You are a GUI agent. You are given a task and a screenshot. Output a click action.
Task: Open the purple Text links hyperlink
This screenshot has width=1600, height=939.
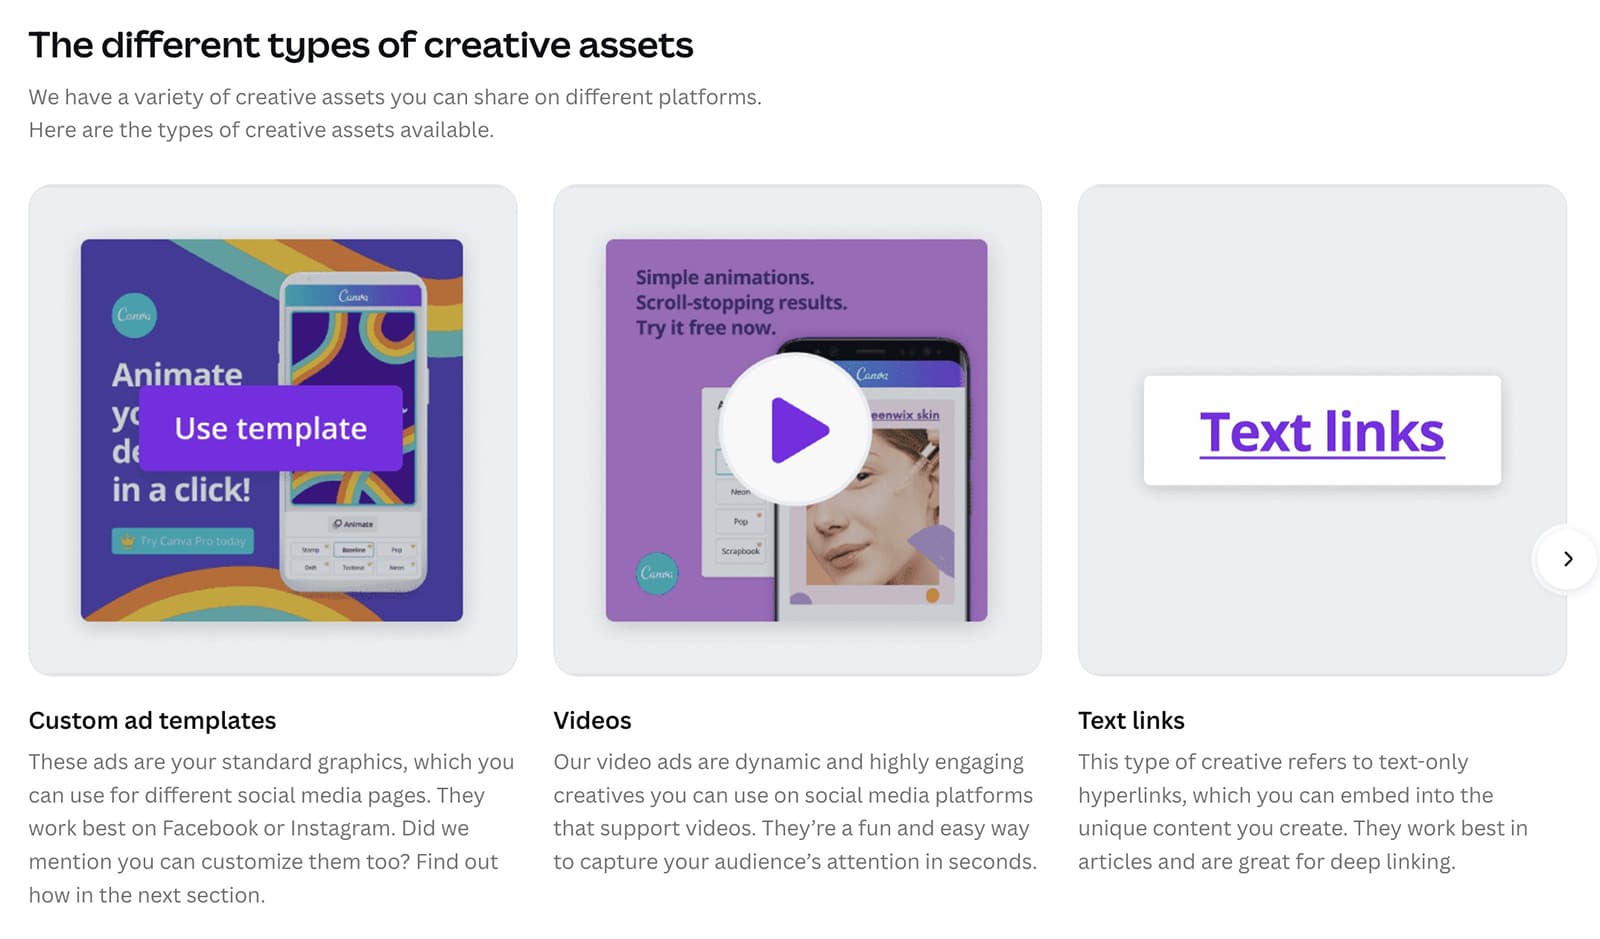tap(1321, 432)
